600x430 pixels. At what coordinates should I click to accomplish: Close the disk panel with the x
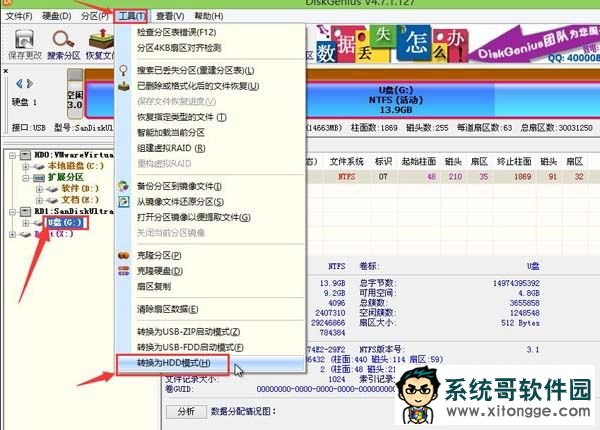(x=6, y=71)
